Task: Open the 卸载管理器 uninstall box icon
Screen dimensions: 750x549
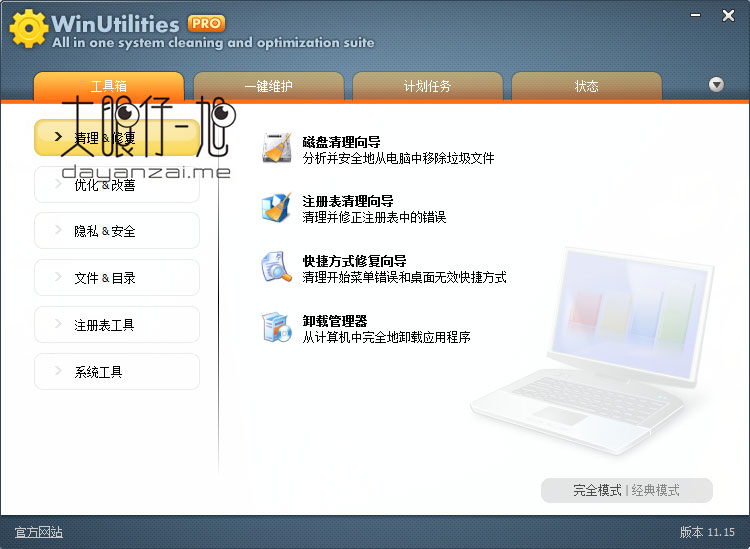Action: coord(277,327)
